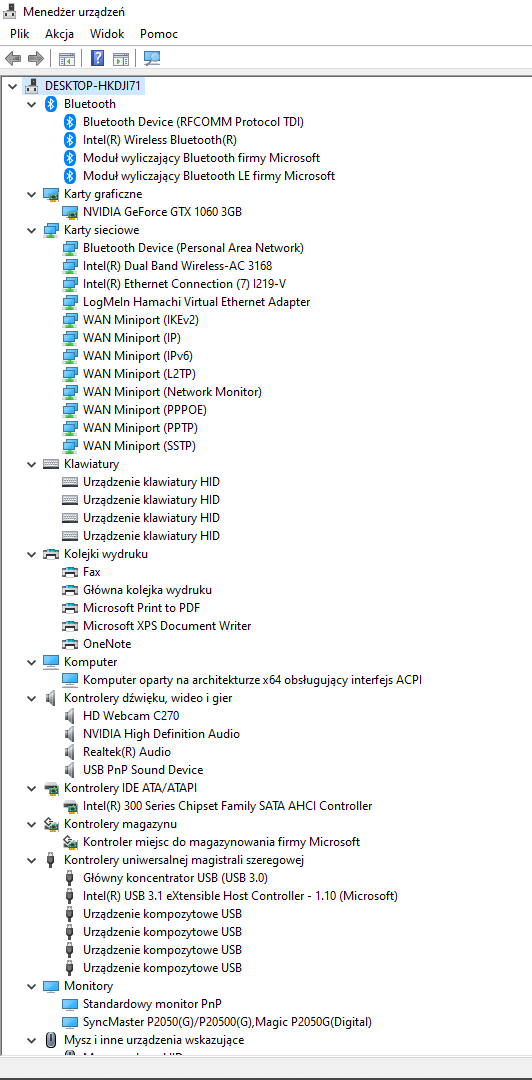Image resolution: width=532 pixels, height=1080 pixels.
Task: Select Realtek(R) Audio device
Action: (127, 751)
